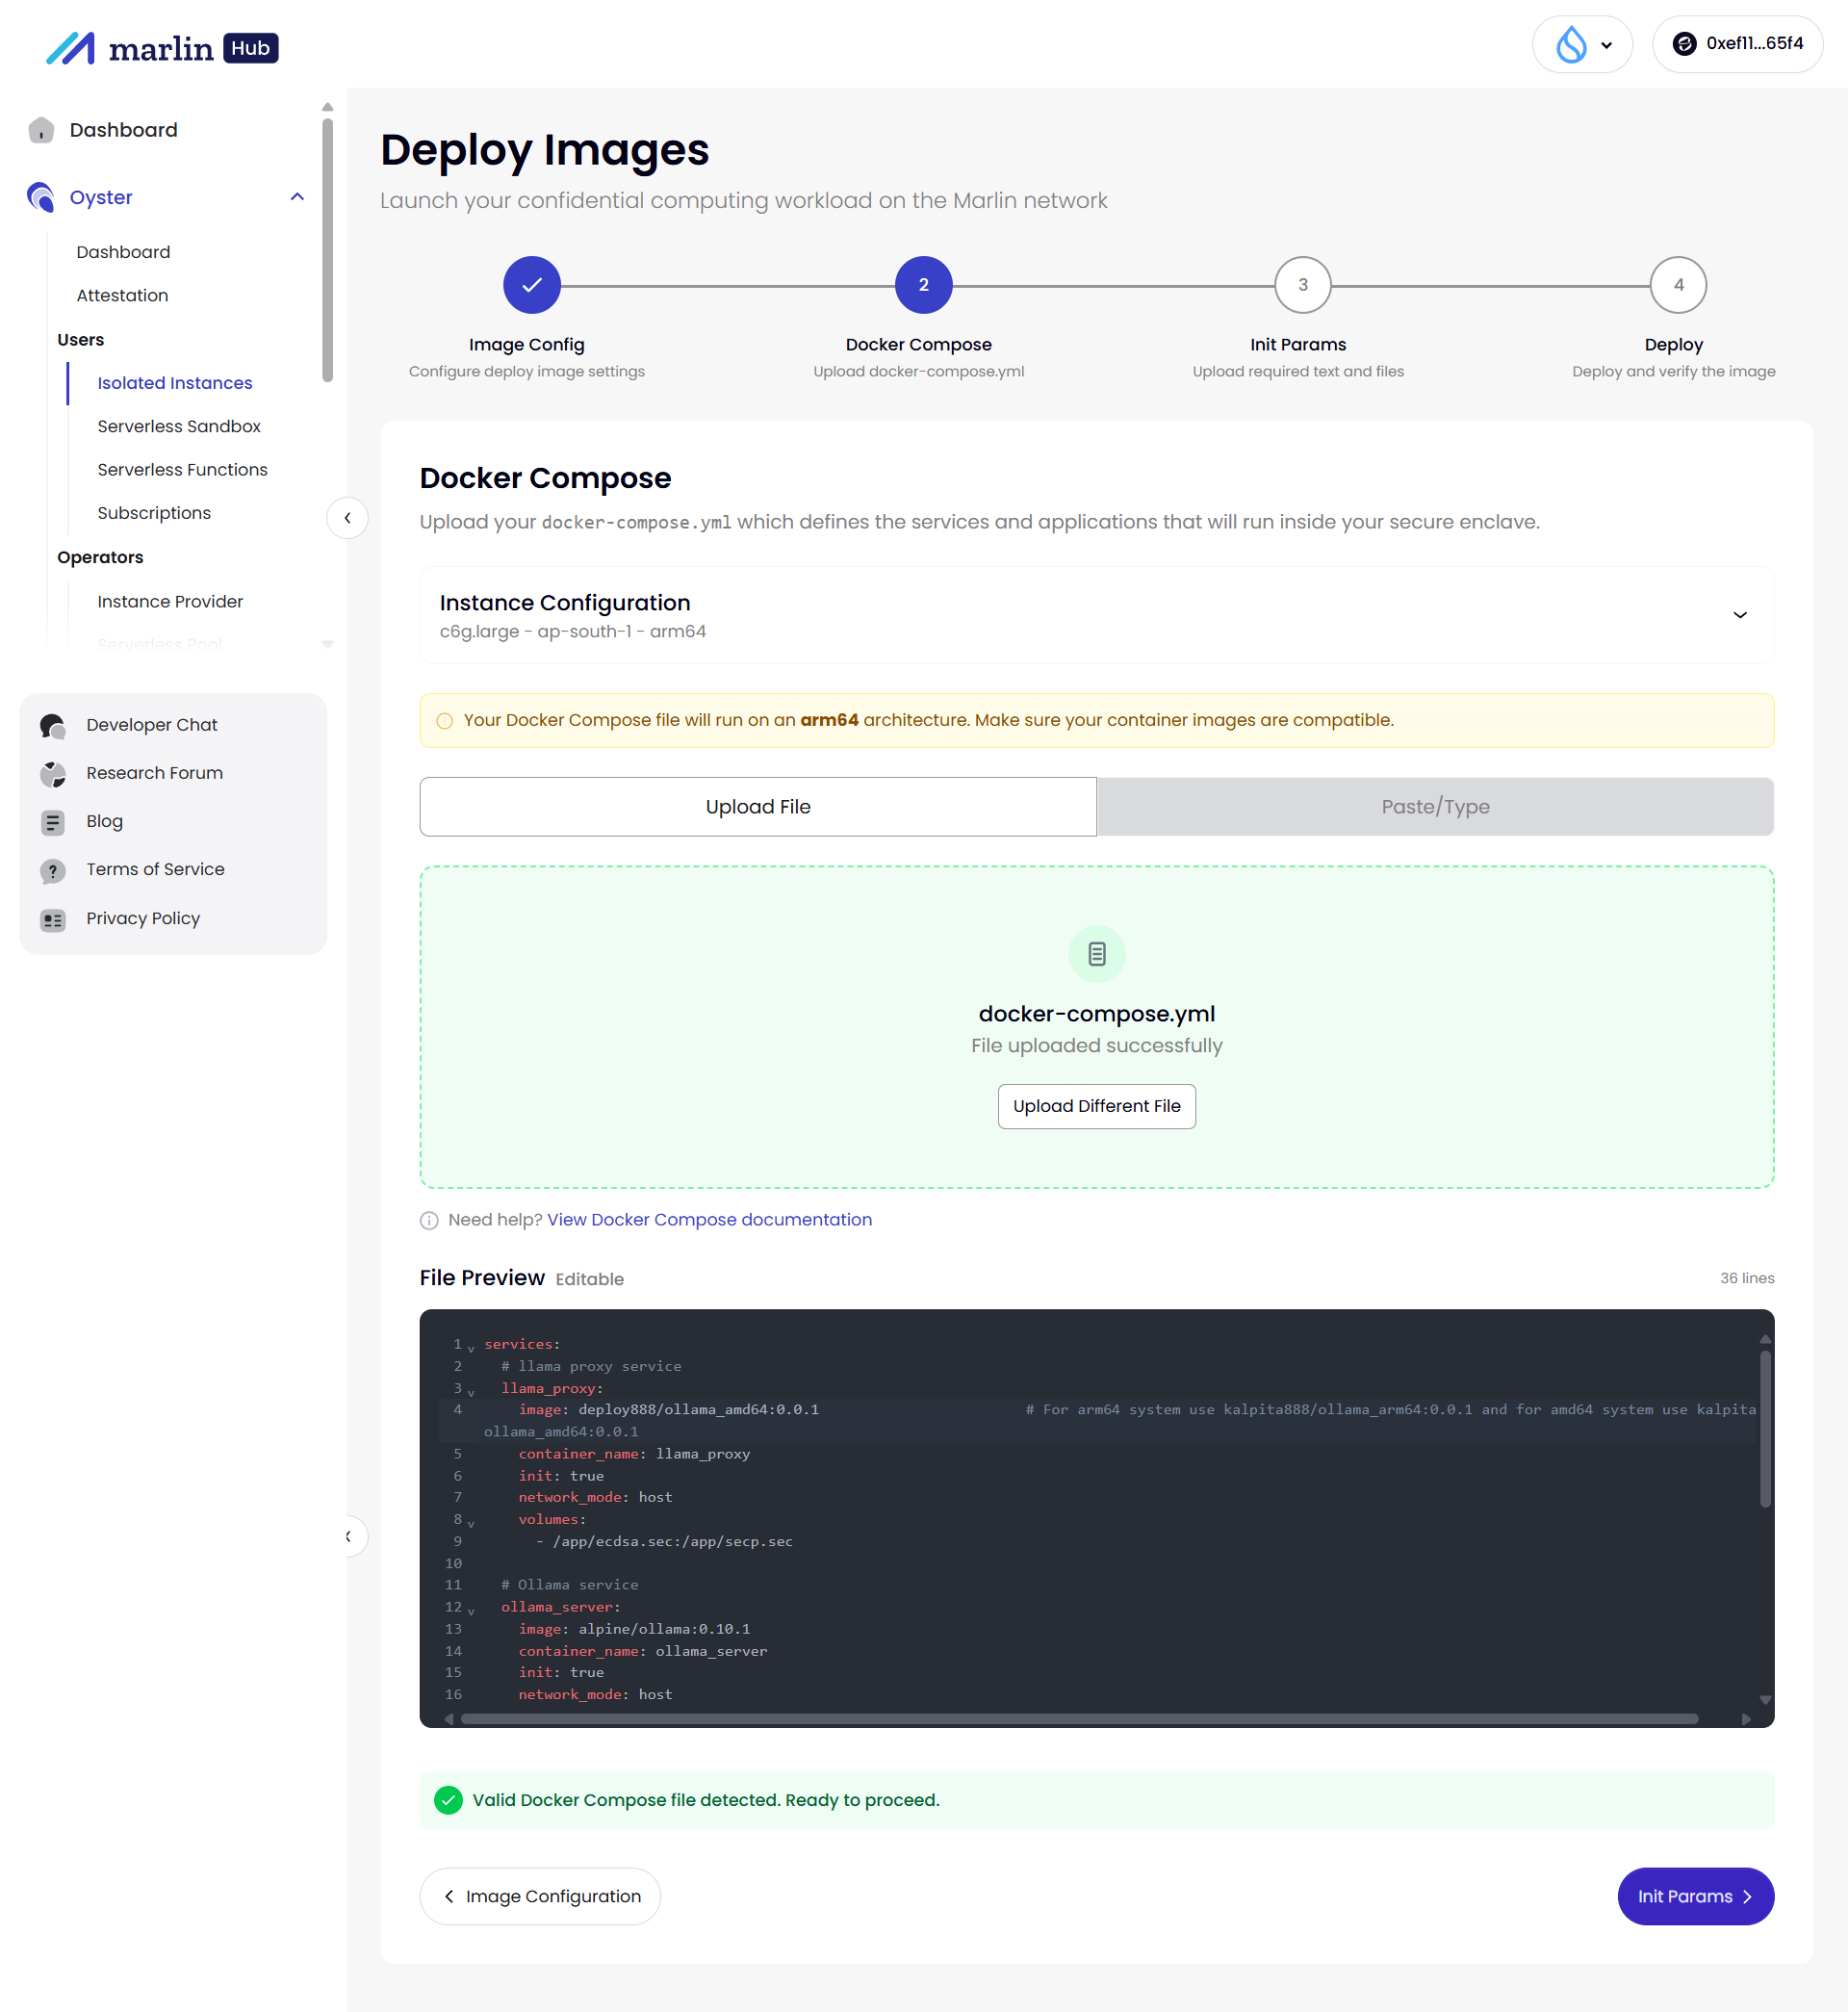Collapse the Oyster sidebar section

[297, 197]
